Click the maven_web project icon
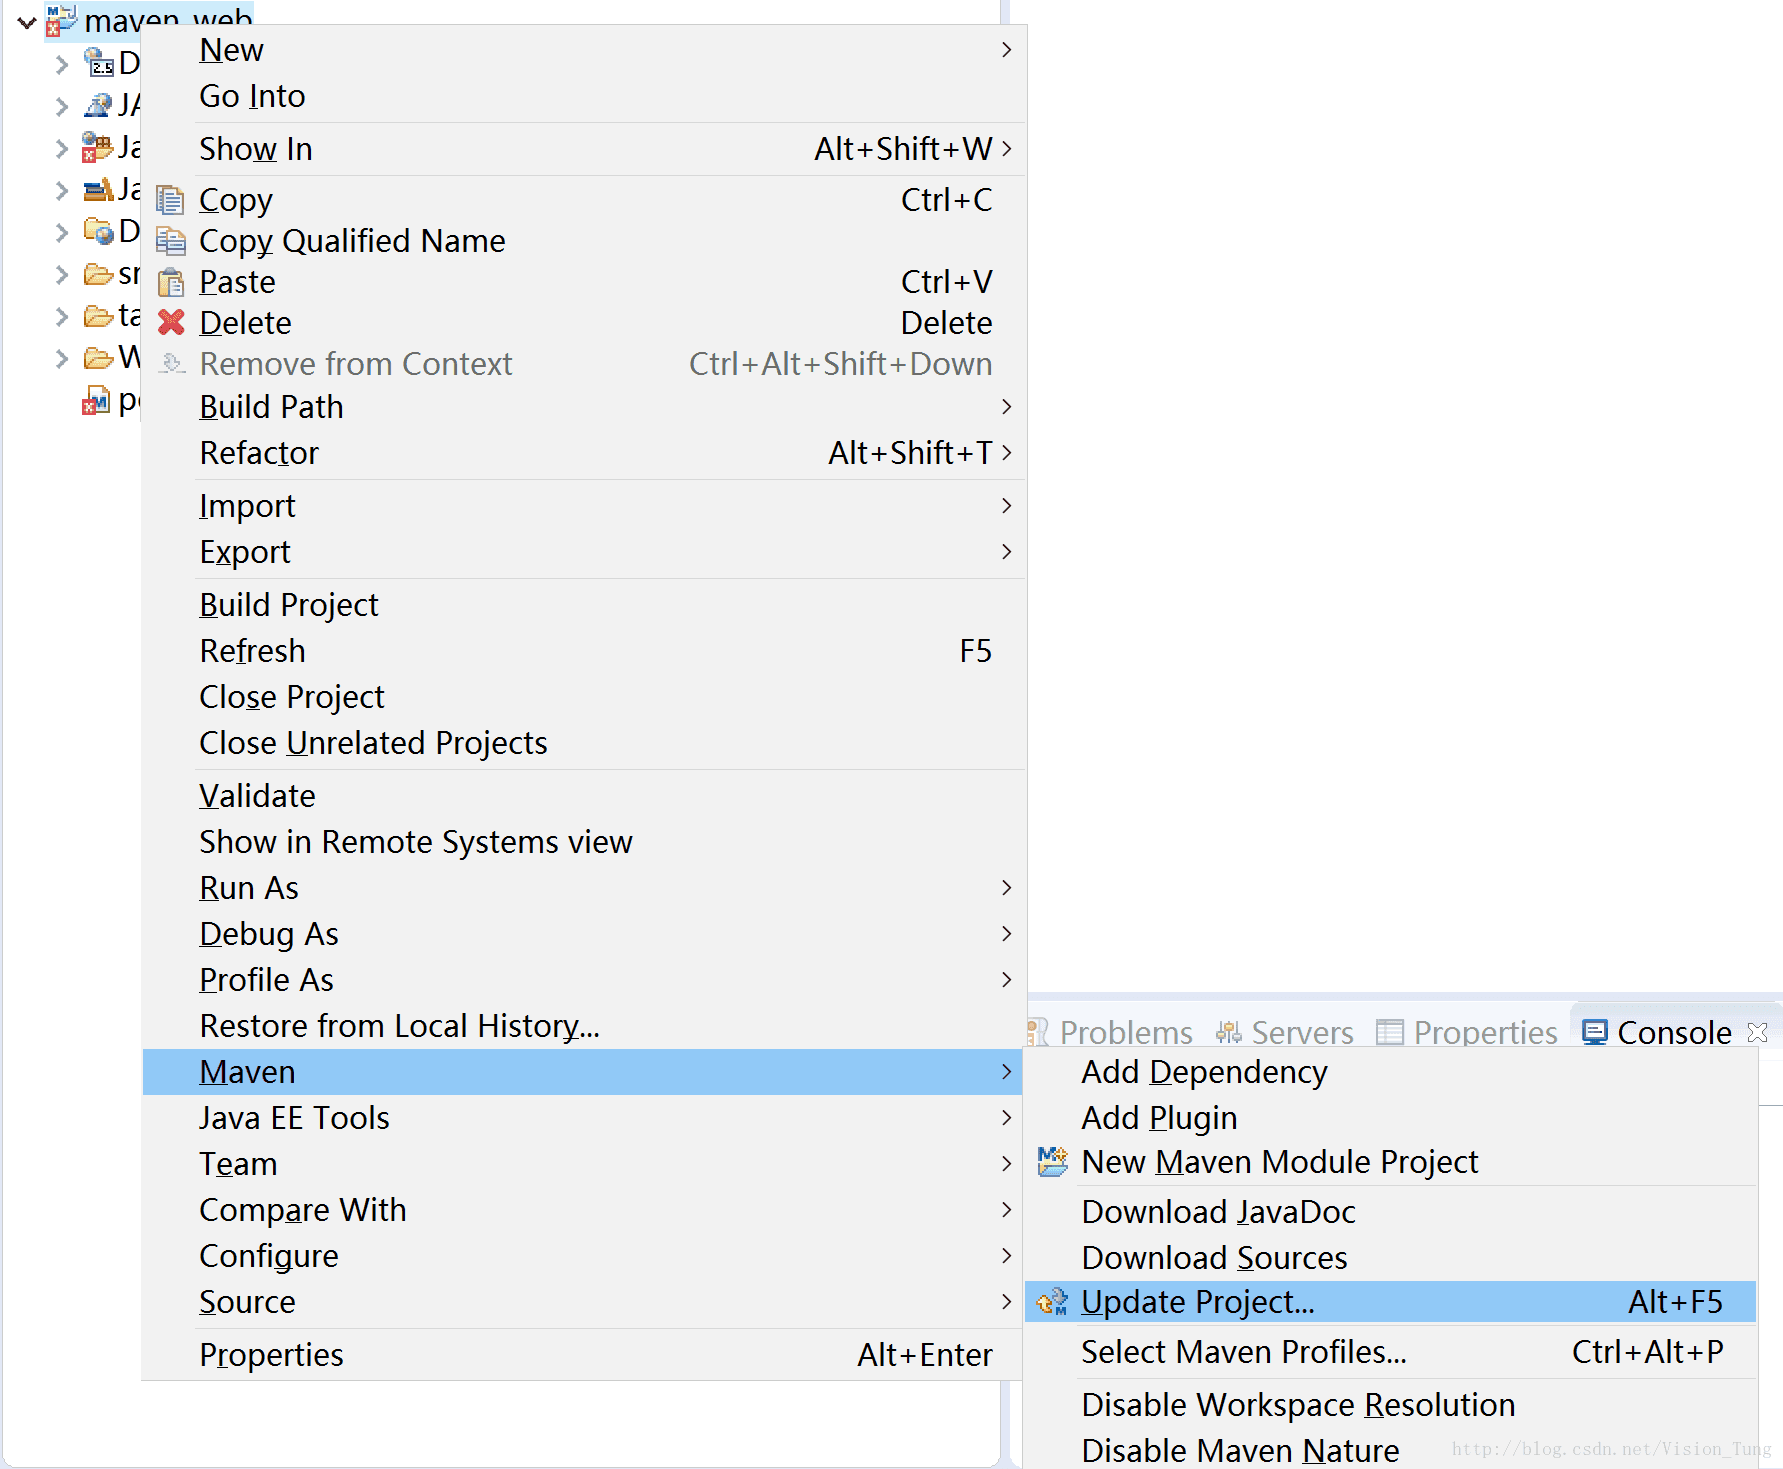 (61, 20)
